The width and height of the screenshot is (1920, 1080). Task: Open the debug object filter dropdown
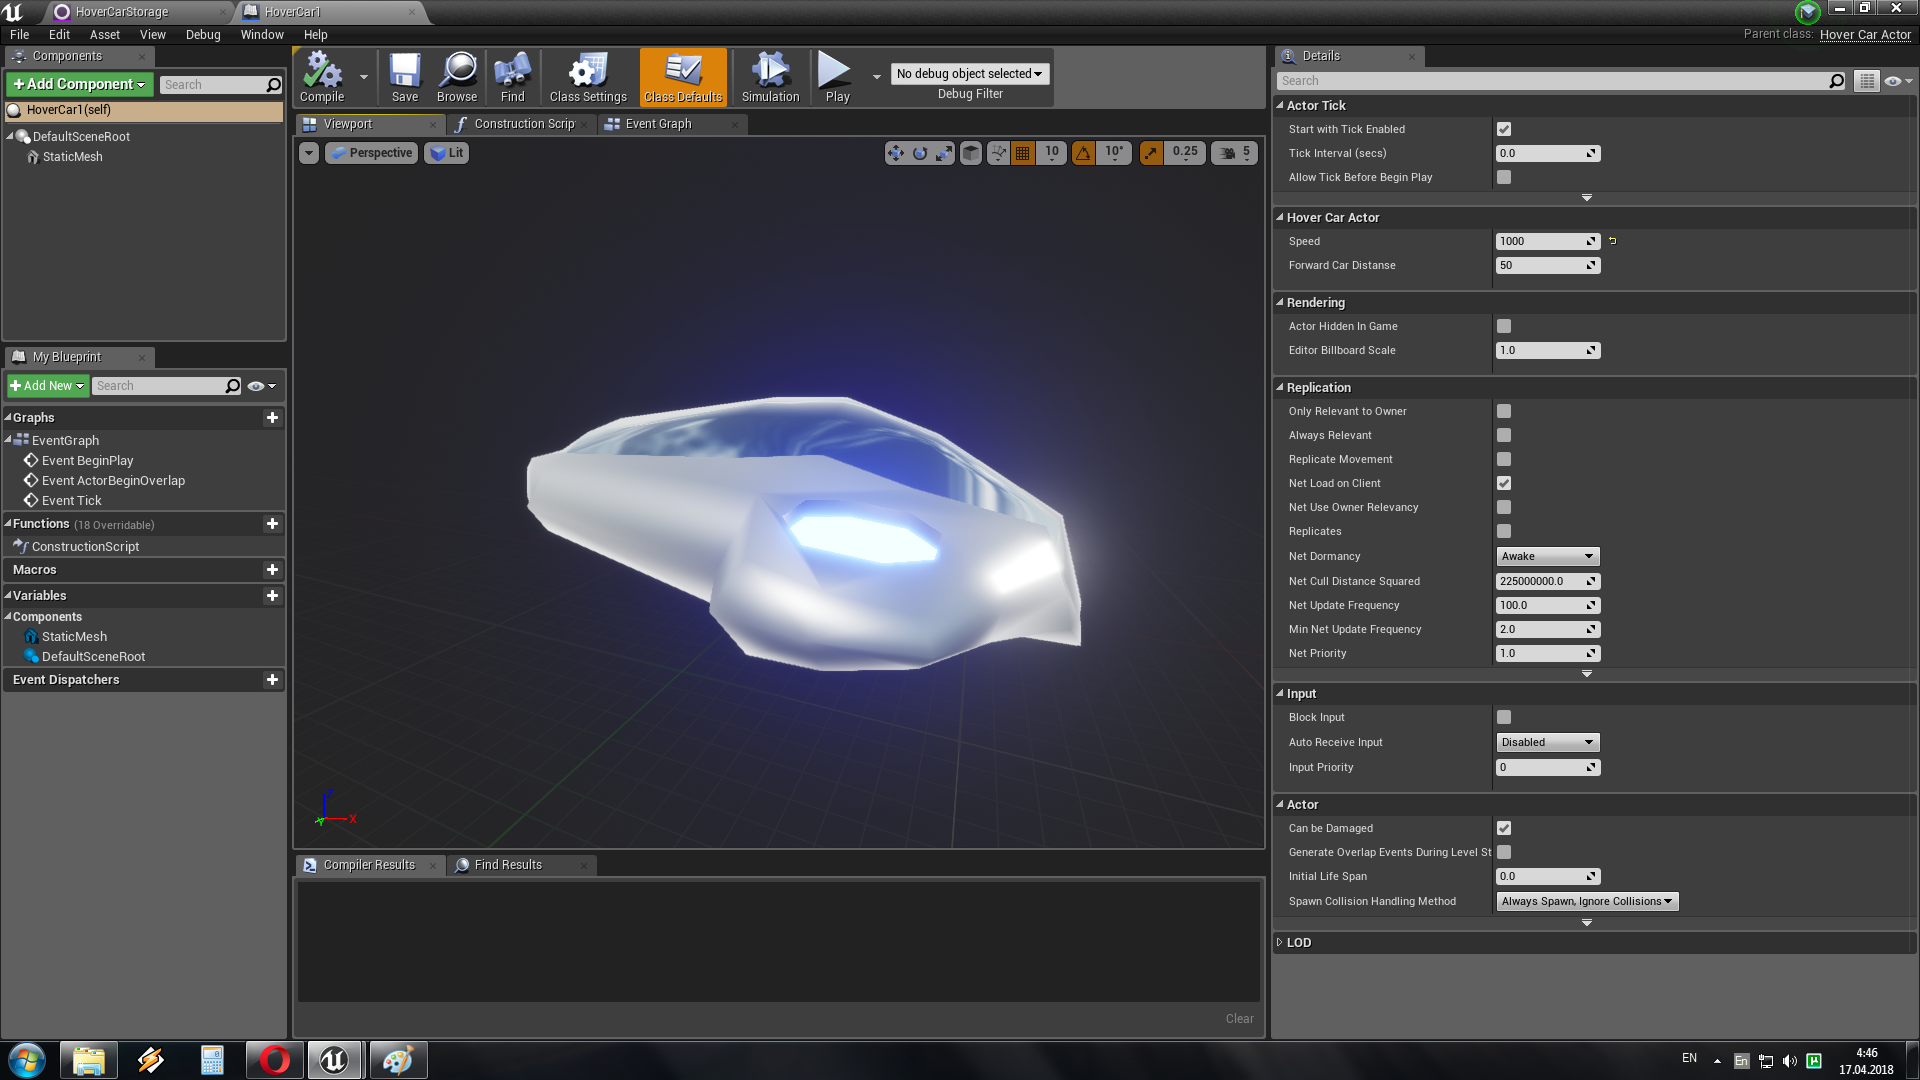(969, 74)
